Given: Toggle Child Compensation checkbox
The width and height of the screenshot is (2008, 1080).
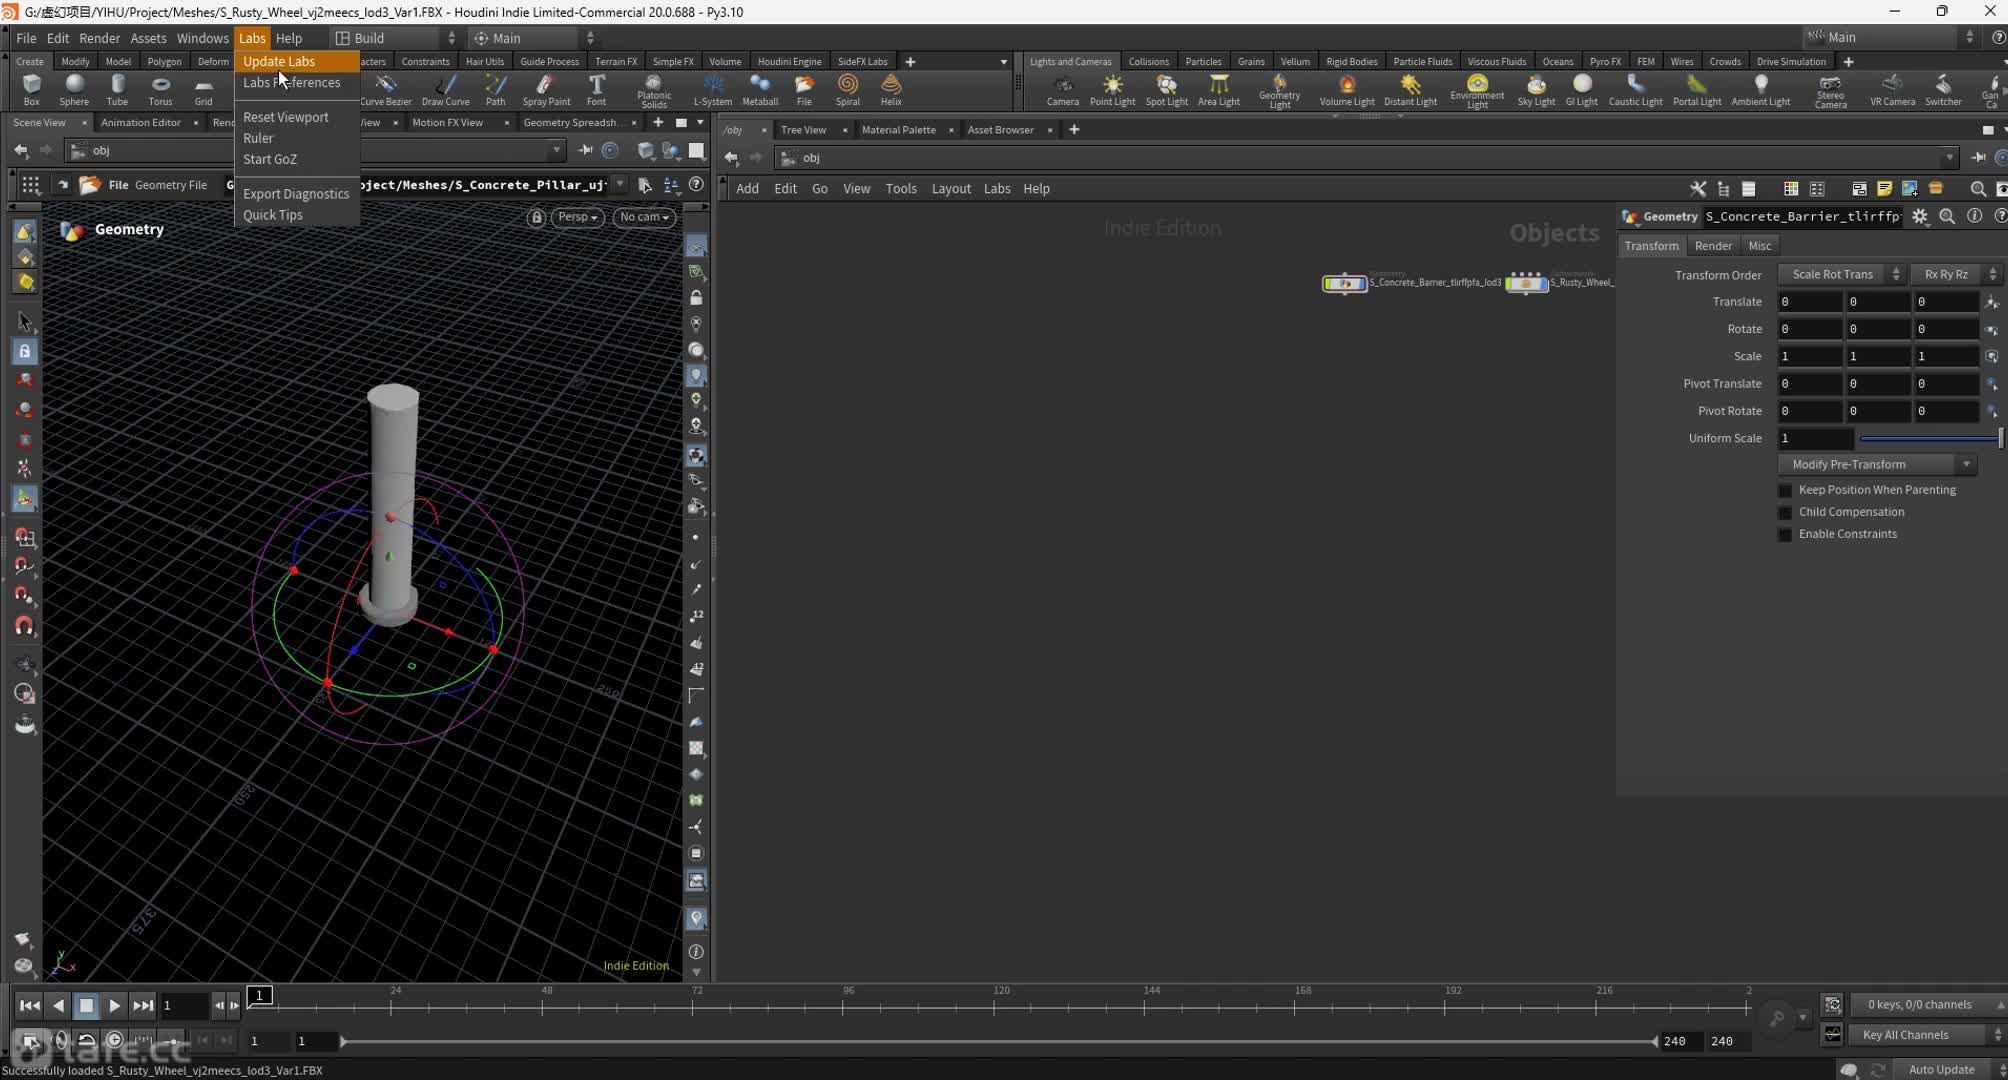Looking at the screenshot, I should (x=1785, y=512).
